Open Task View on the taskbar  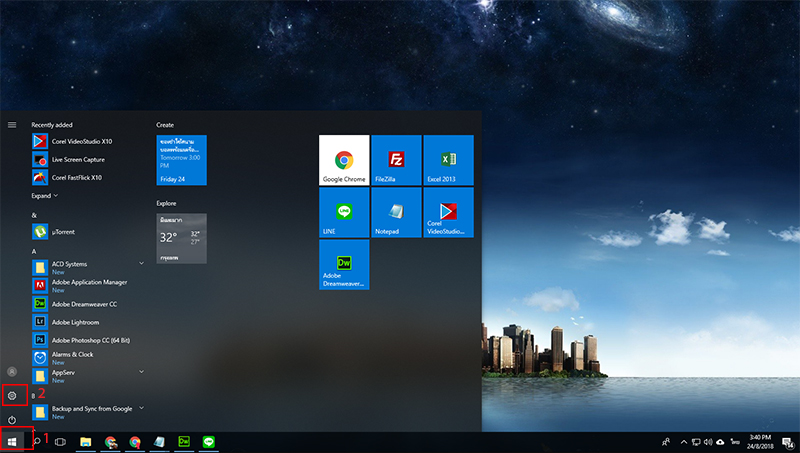click(x=60, y=442)
